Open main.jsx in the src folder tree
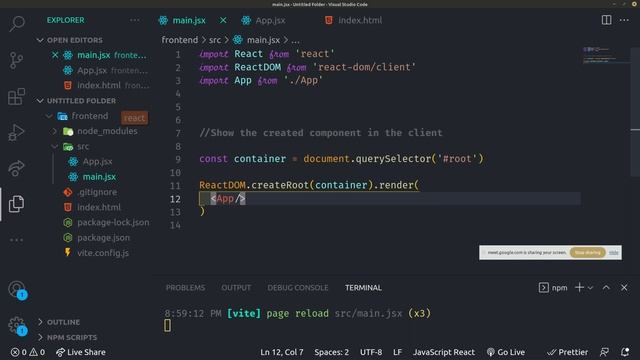Screen dimensions: 640x360 pos(99,177)
